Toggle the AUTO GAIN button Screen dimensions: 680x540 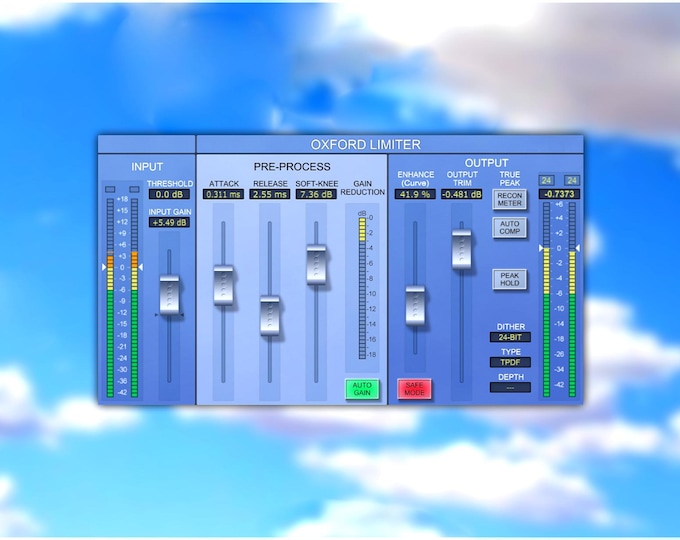pyautogui.click(x=362, y=389)
